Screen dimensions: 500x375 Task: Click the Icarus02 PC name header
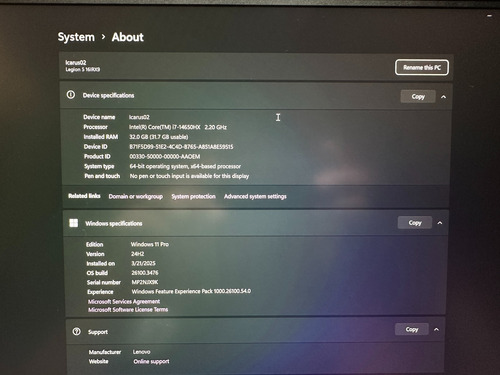[76, 62]
